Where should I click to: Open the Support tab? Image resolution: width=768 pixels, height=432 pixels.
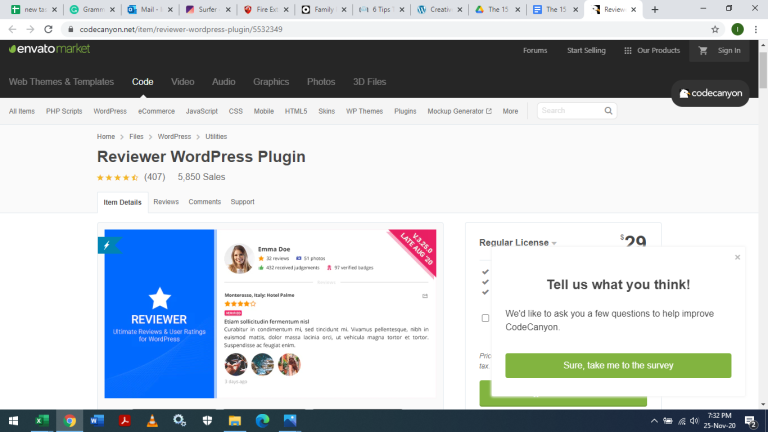242,202
